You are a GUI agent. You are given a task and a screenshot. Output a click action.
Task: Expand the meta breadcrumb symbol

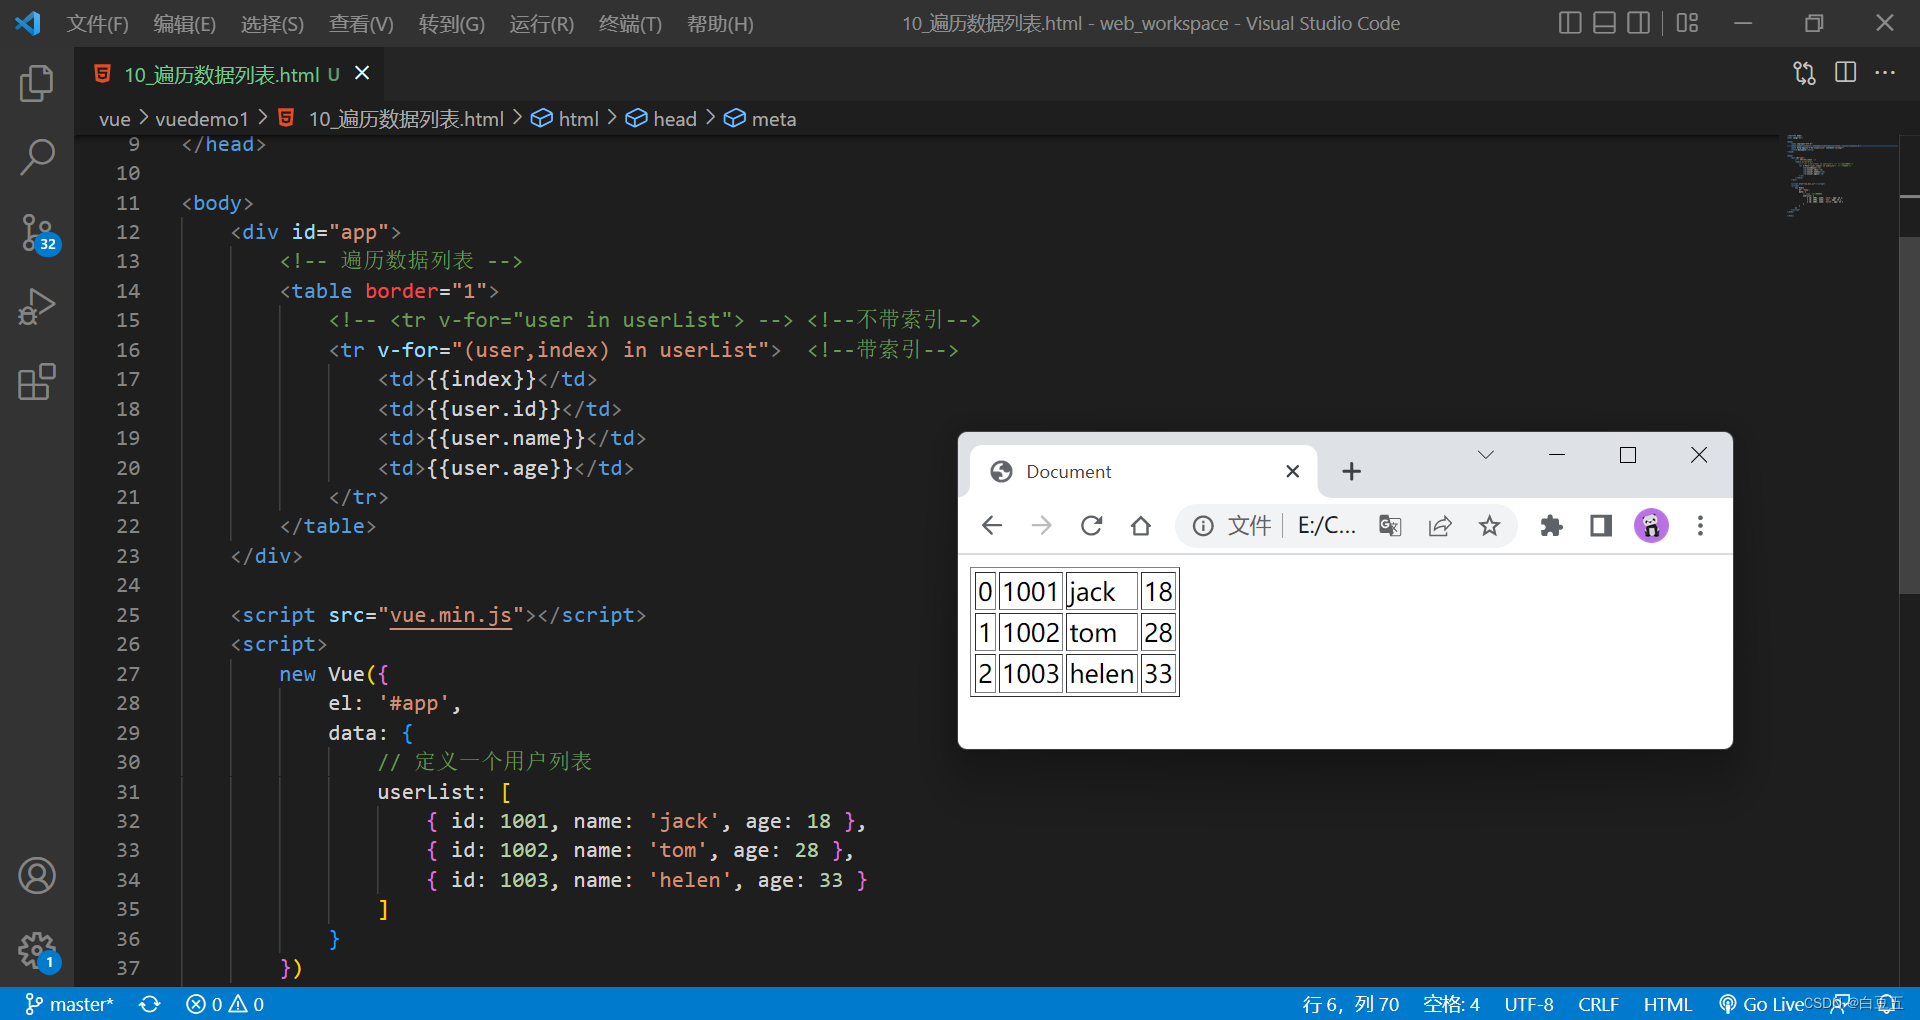tap(760, 119)
